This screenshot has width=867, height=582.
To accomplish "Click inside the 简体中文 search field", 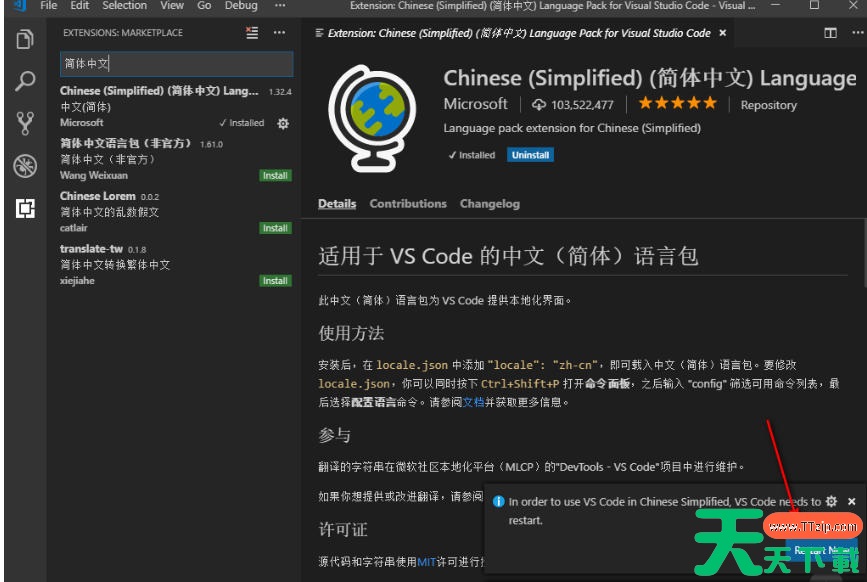I will (x=176, y=63).
